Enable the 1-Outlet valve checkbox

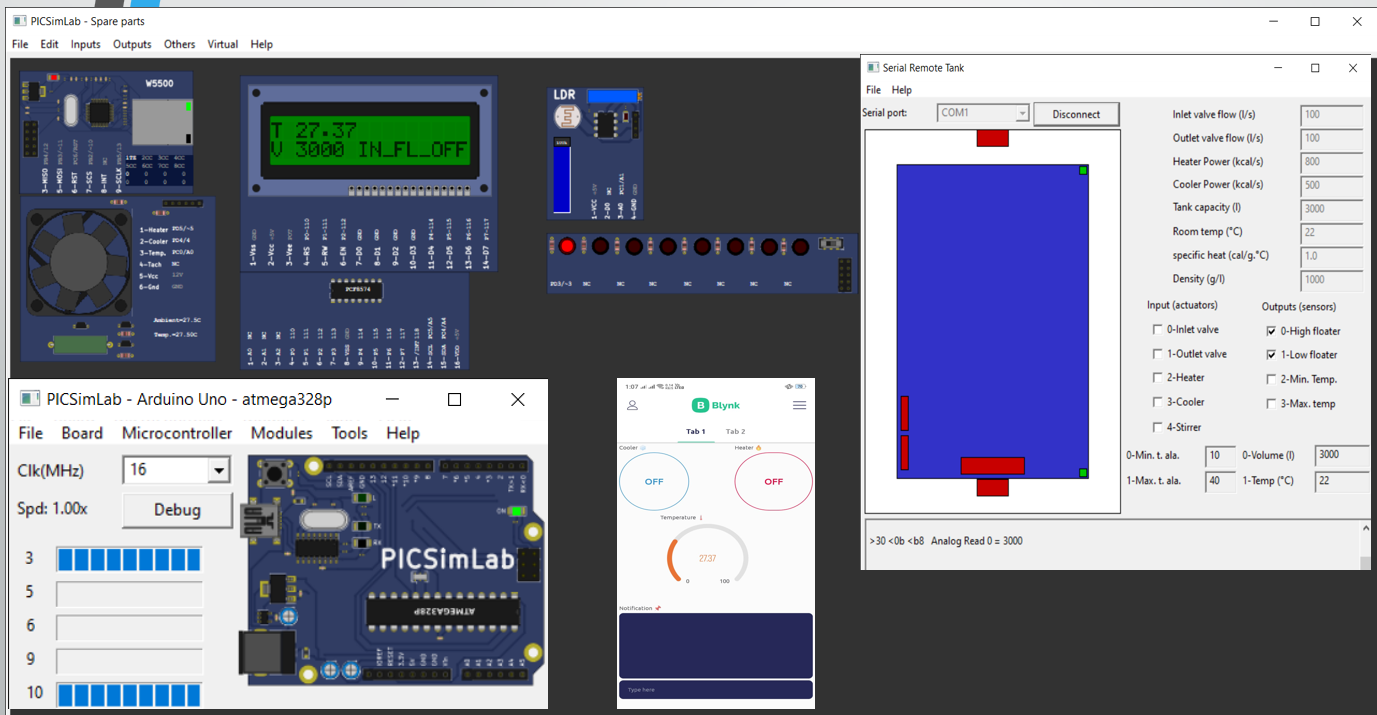(1158, 353)
